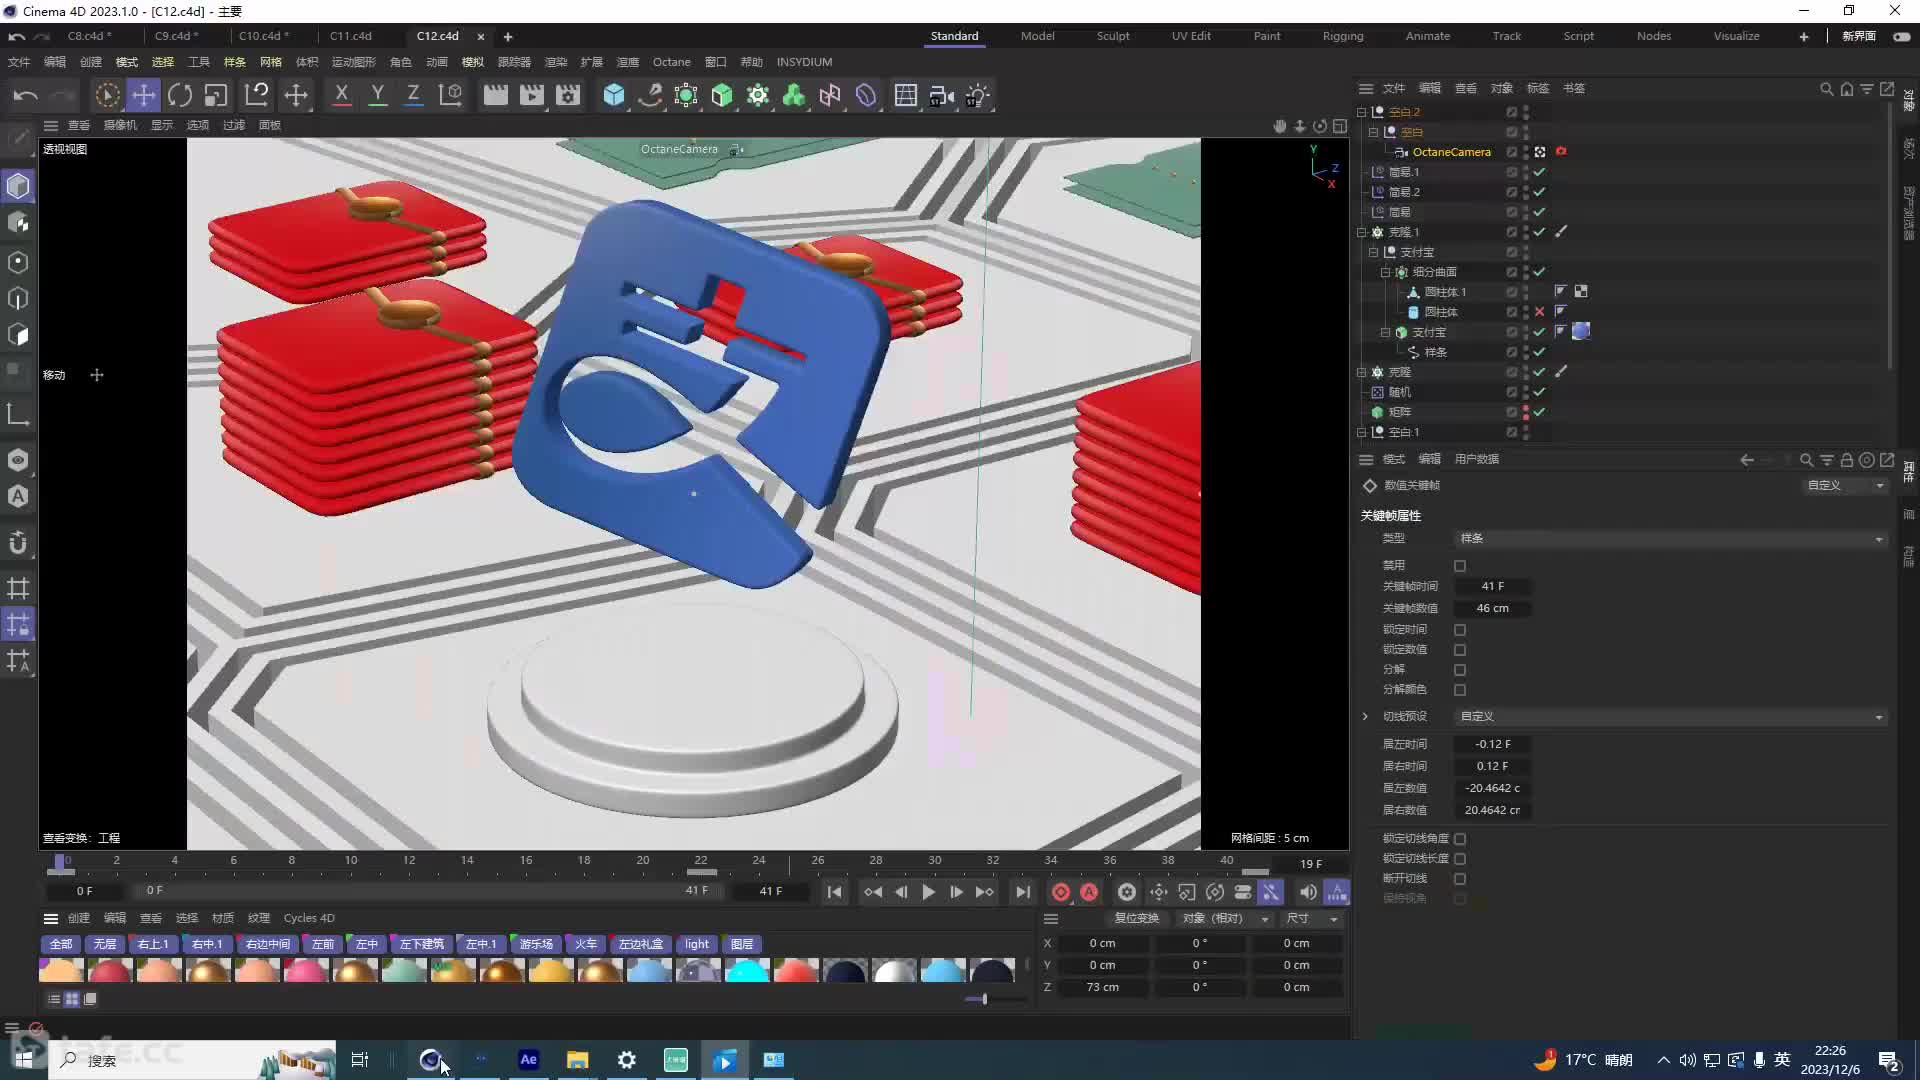Filter materials by 全部 layer
The height and width of the screenshot is (1080, 1920).
61,945
